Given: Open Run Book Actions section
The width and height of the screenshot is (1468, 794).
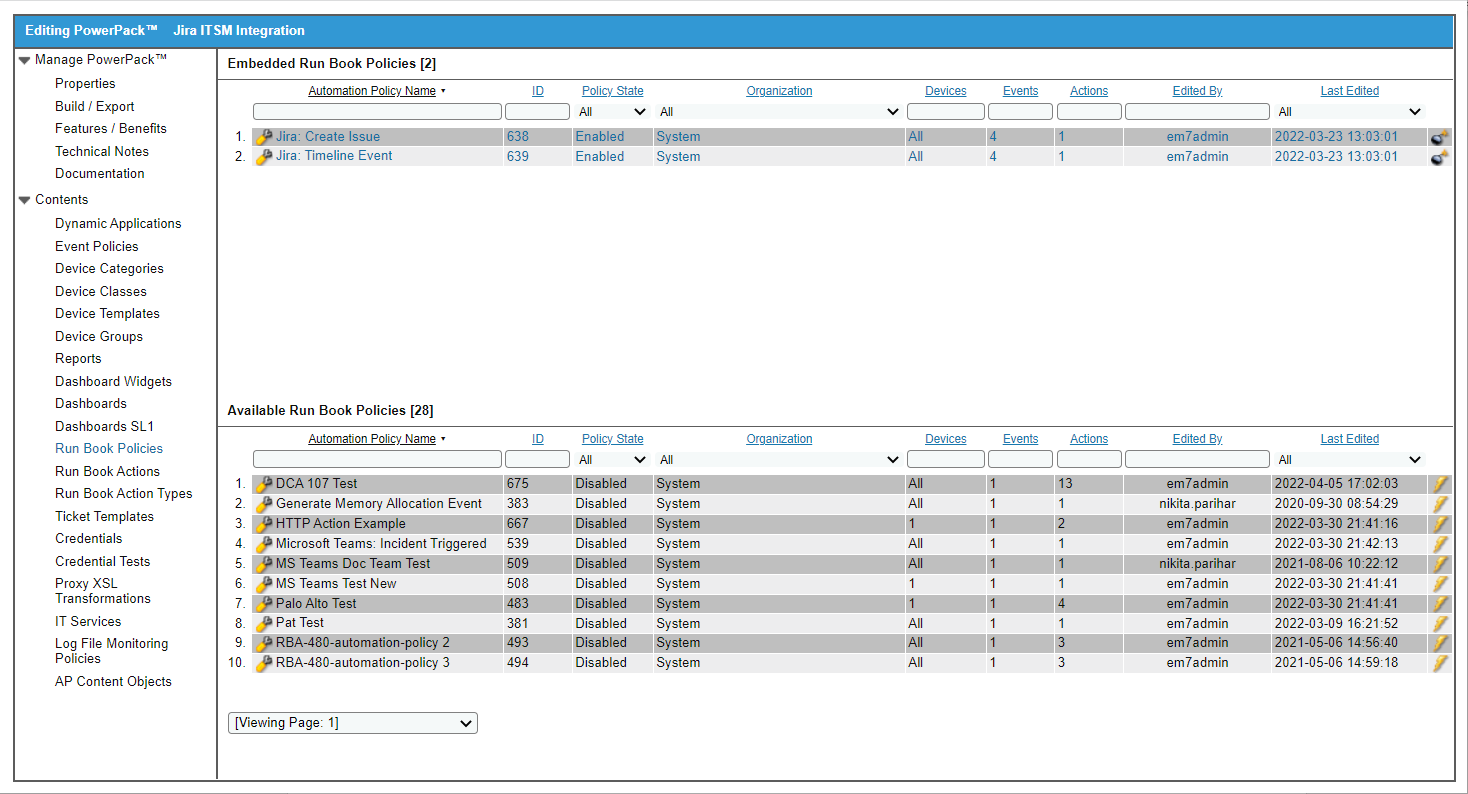Looking at the screenshot, I should [107, 471].
